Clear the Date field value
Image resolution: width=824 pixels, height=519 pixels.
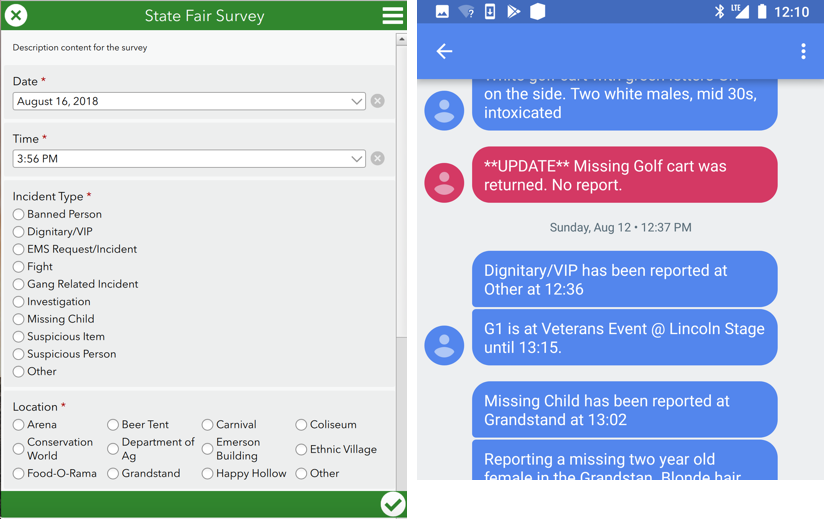tap(377, 101)
